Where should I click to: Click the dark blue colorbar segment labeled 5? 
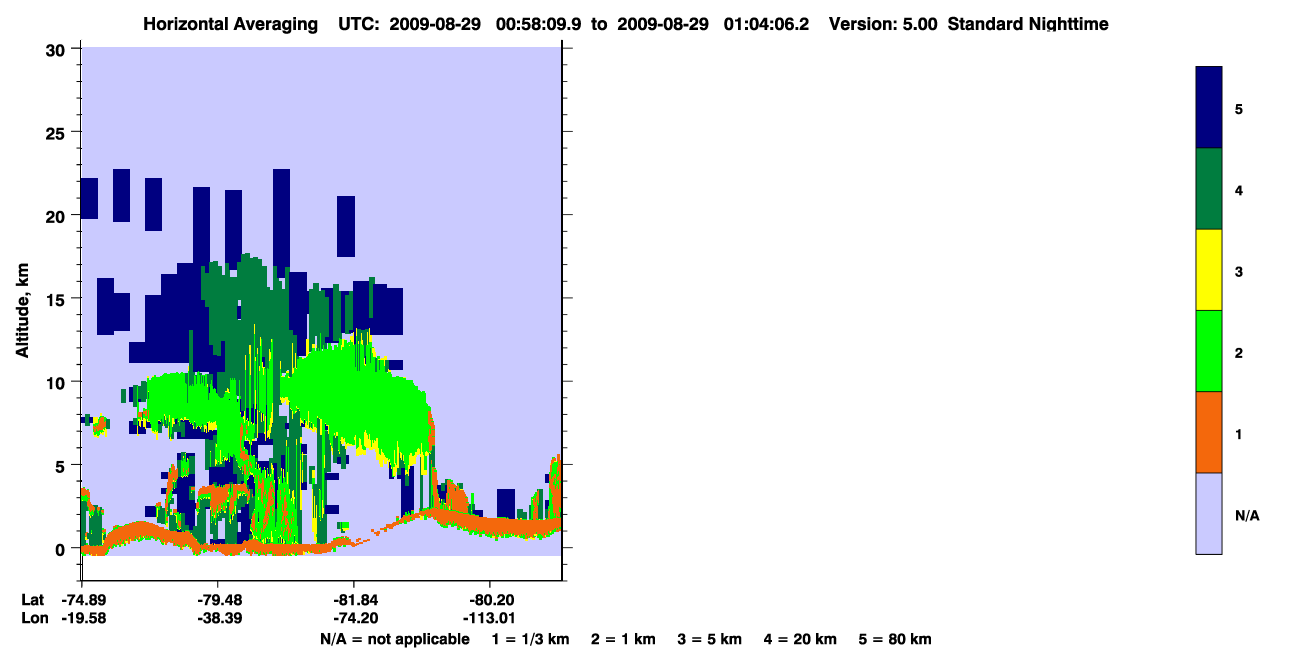pyautogui.click(x=1209, y=107)
